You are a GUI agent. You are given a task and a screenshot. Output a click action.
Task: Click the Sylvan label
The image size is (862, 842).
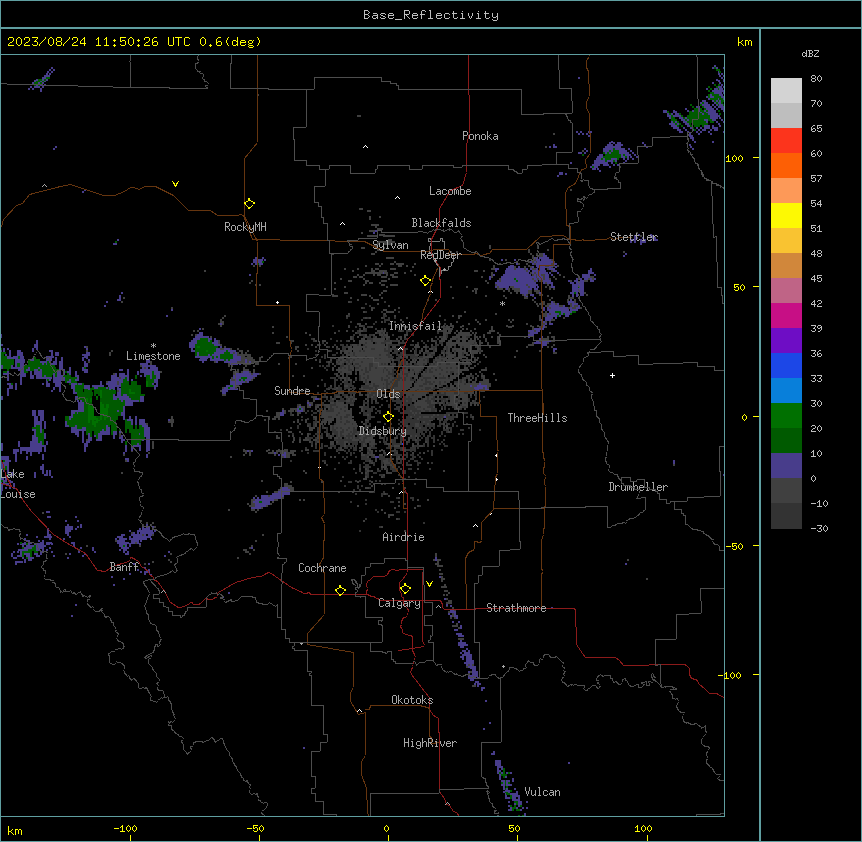390,245
